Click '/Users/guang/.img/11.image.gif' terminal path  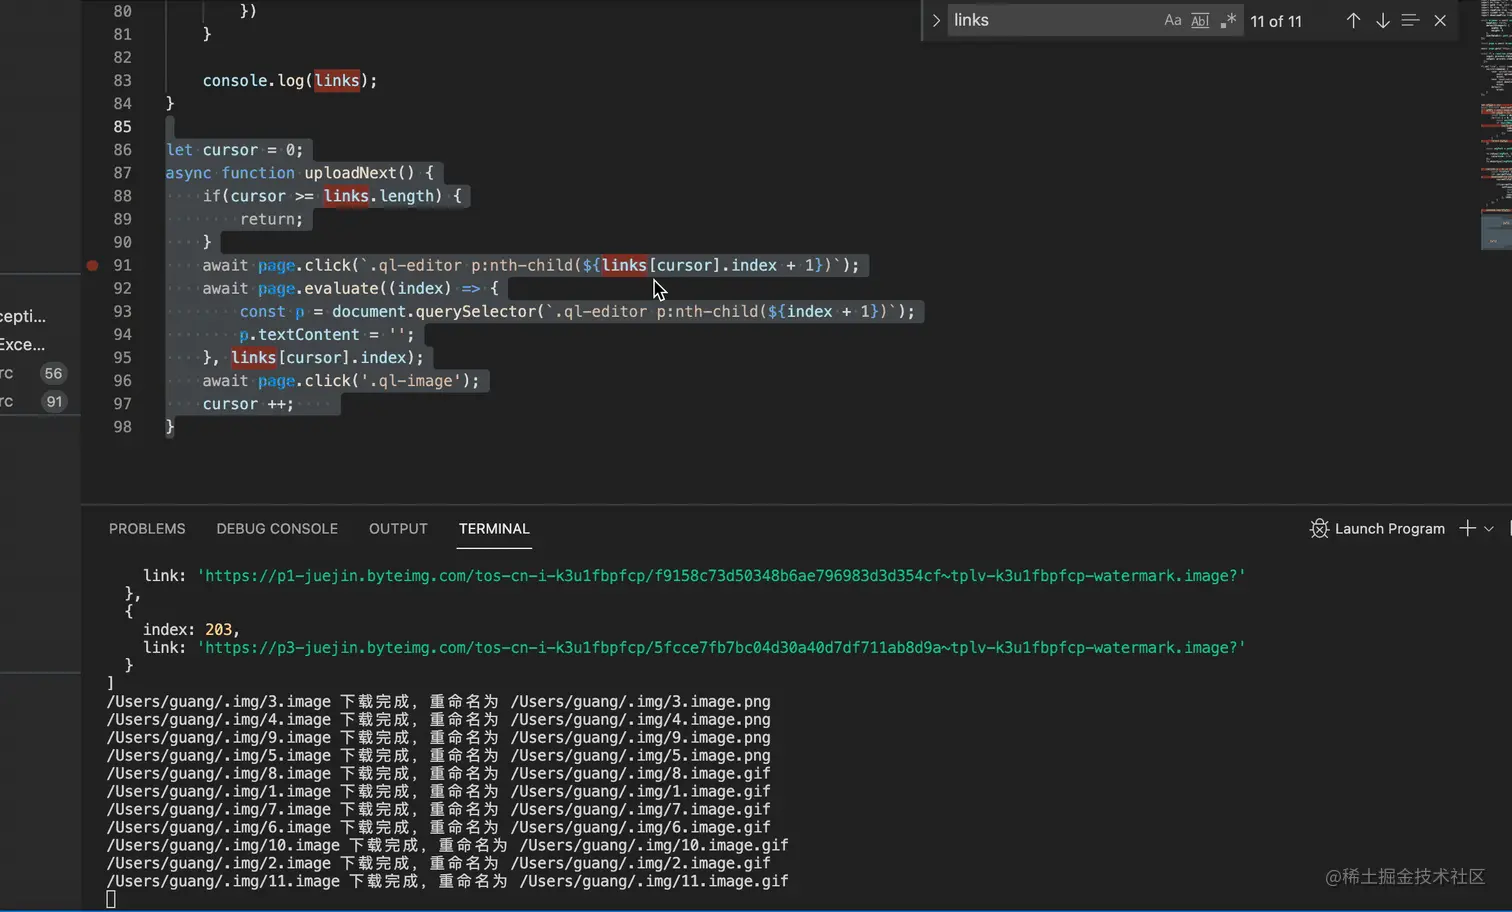653,881
